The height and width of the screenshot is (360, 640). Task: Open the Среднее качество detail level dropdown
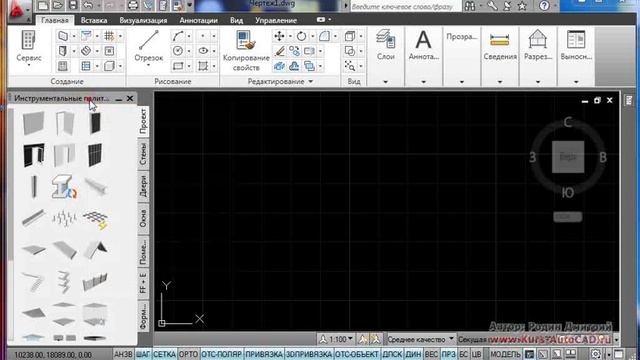click(420, 339)
